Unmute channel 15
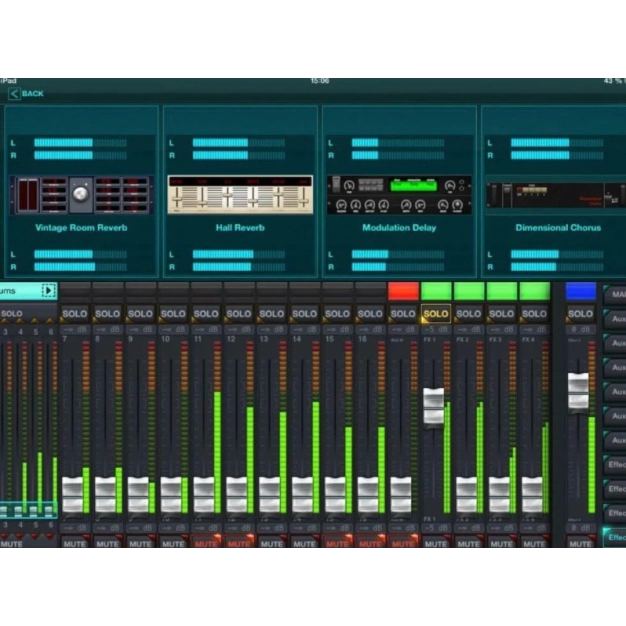Image resolution: width=626 pixels, height=626 pixels. [337, 543]
